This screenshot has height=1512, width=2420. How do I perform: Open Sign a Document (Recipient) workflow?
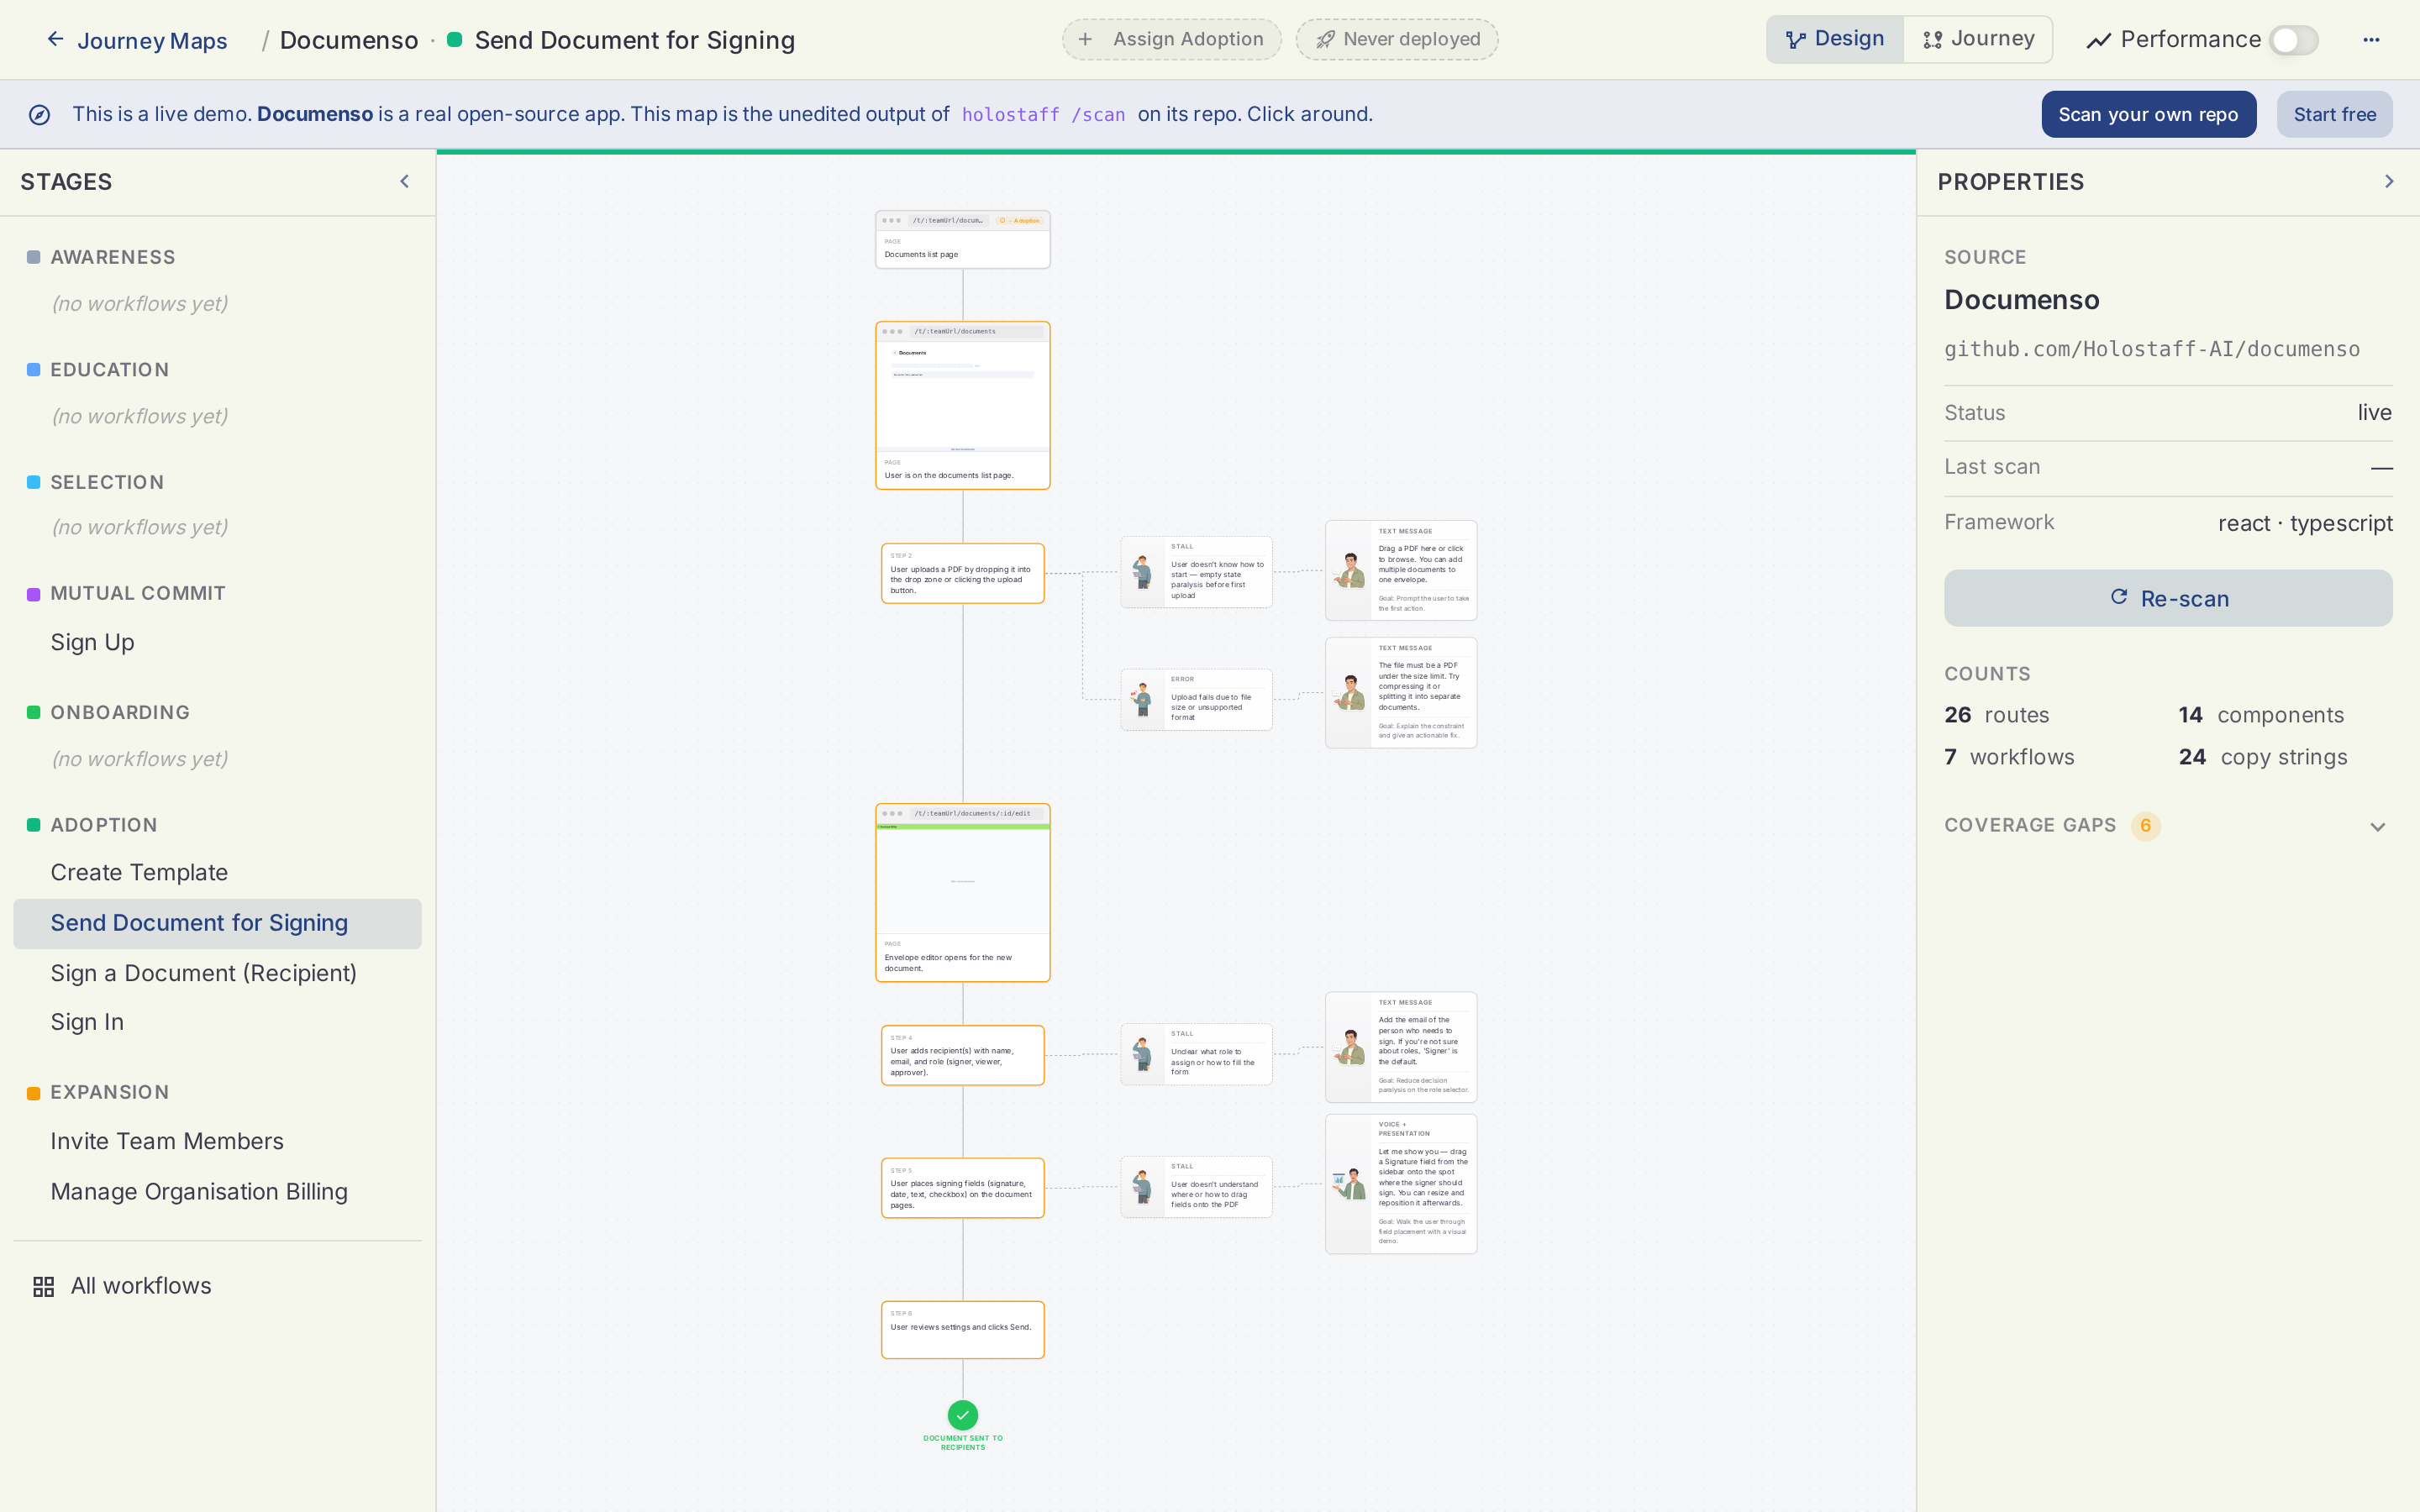(x=203, y=973)
